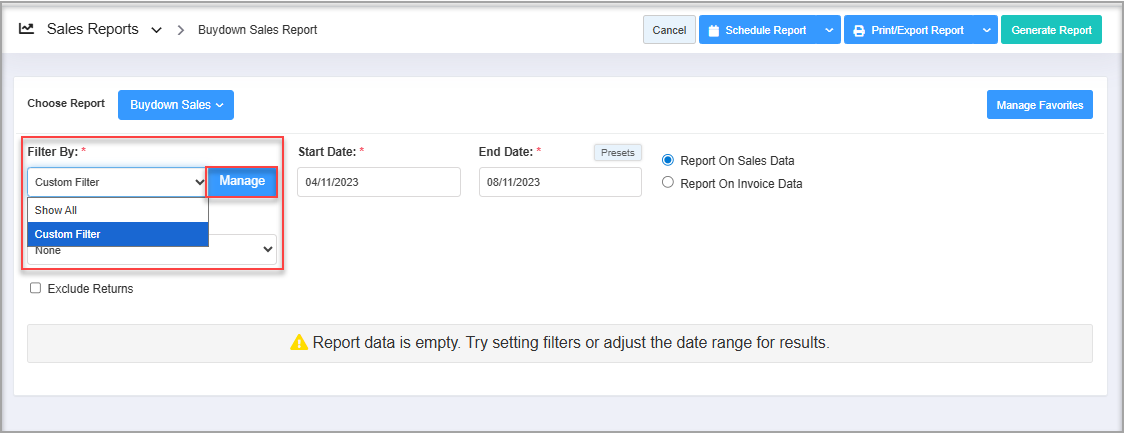Click the yellow warning triangle icon
The image size is (1124, 433).
click(x=299, y=343)
